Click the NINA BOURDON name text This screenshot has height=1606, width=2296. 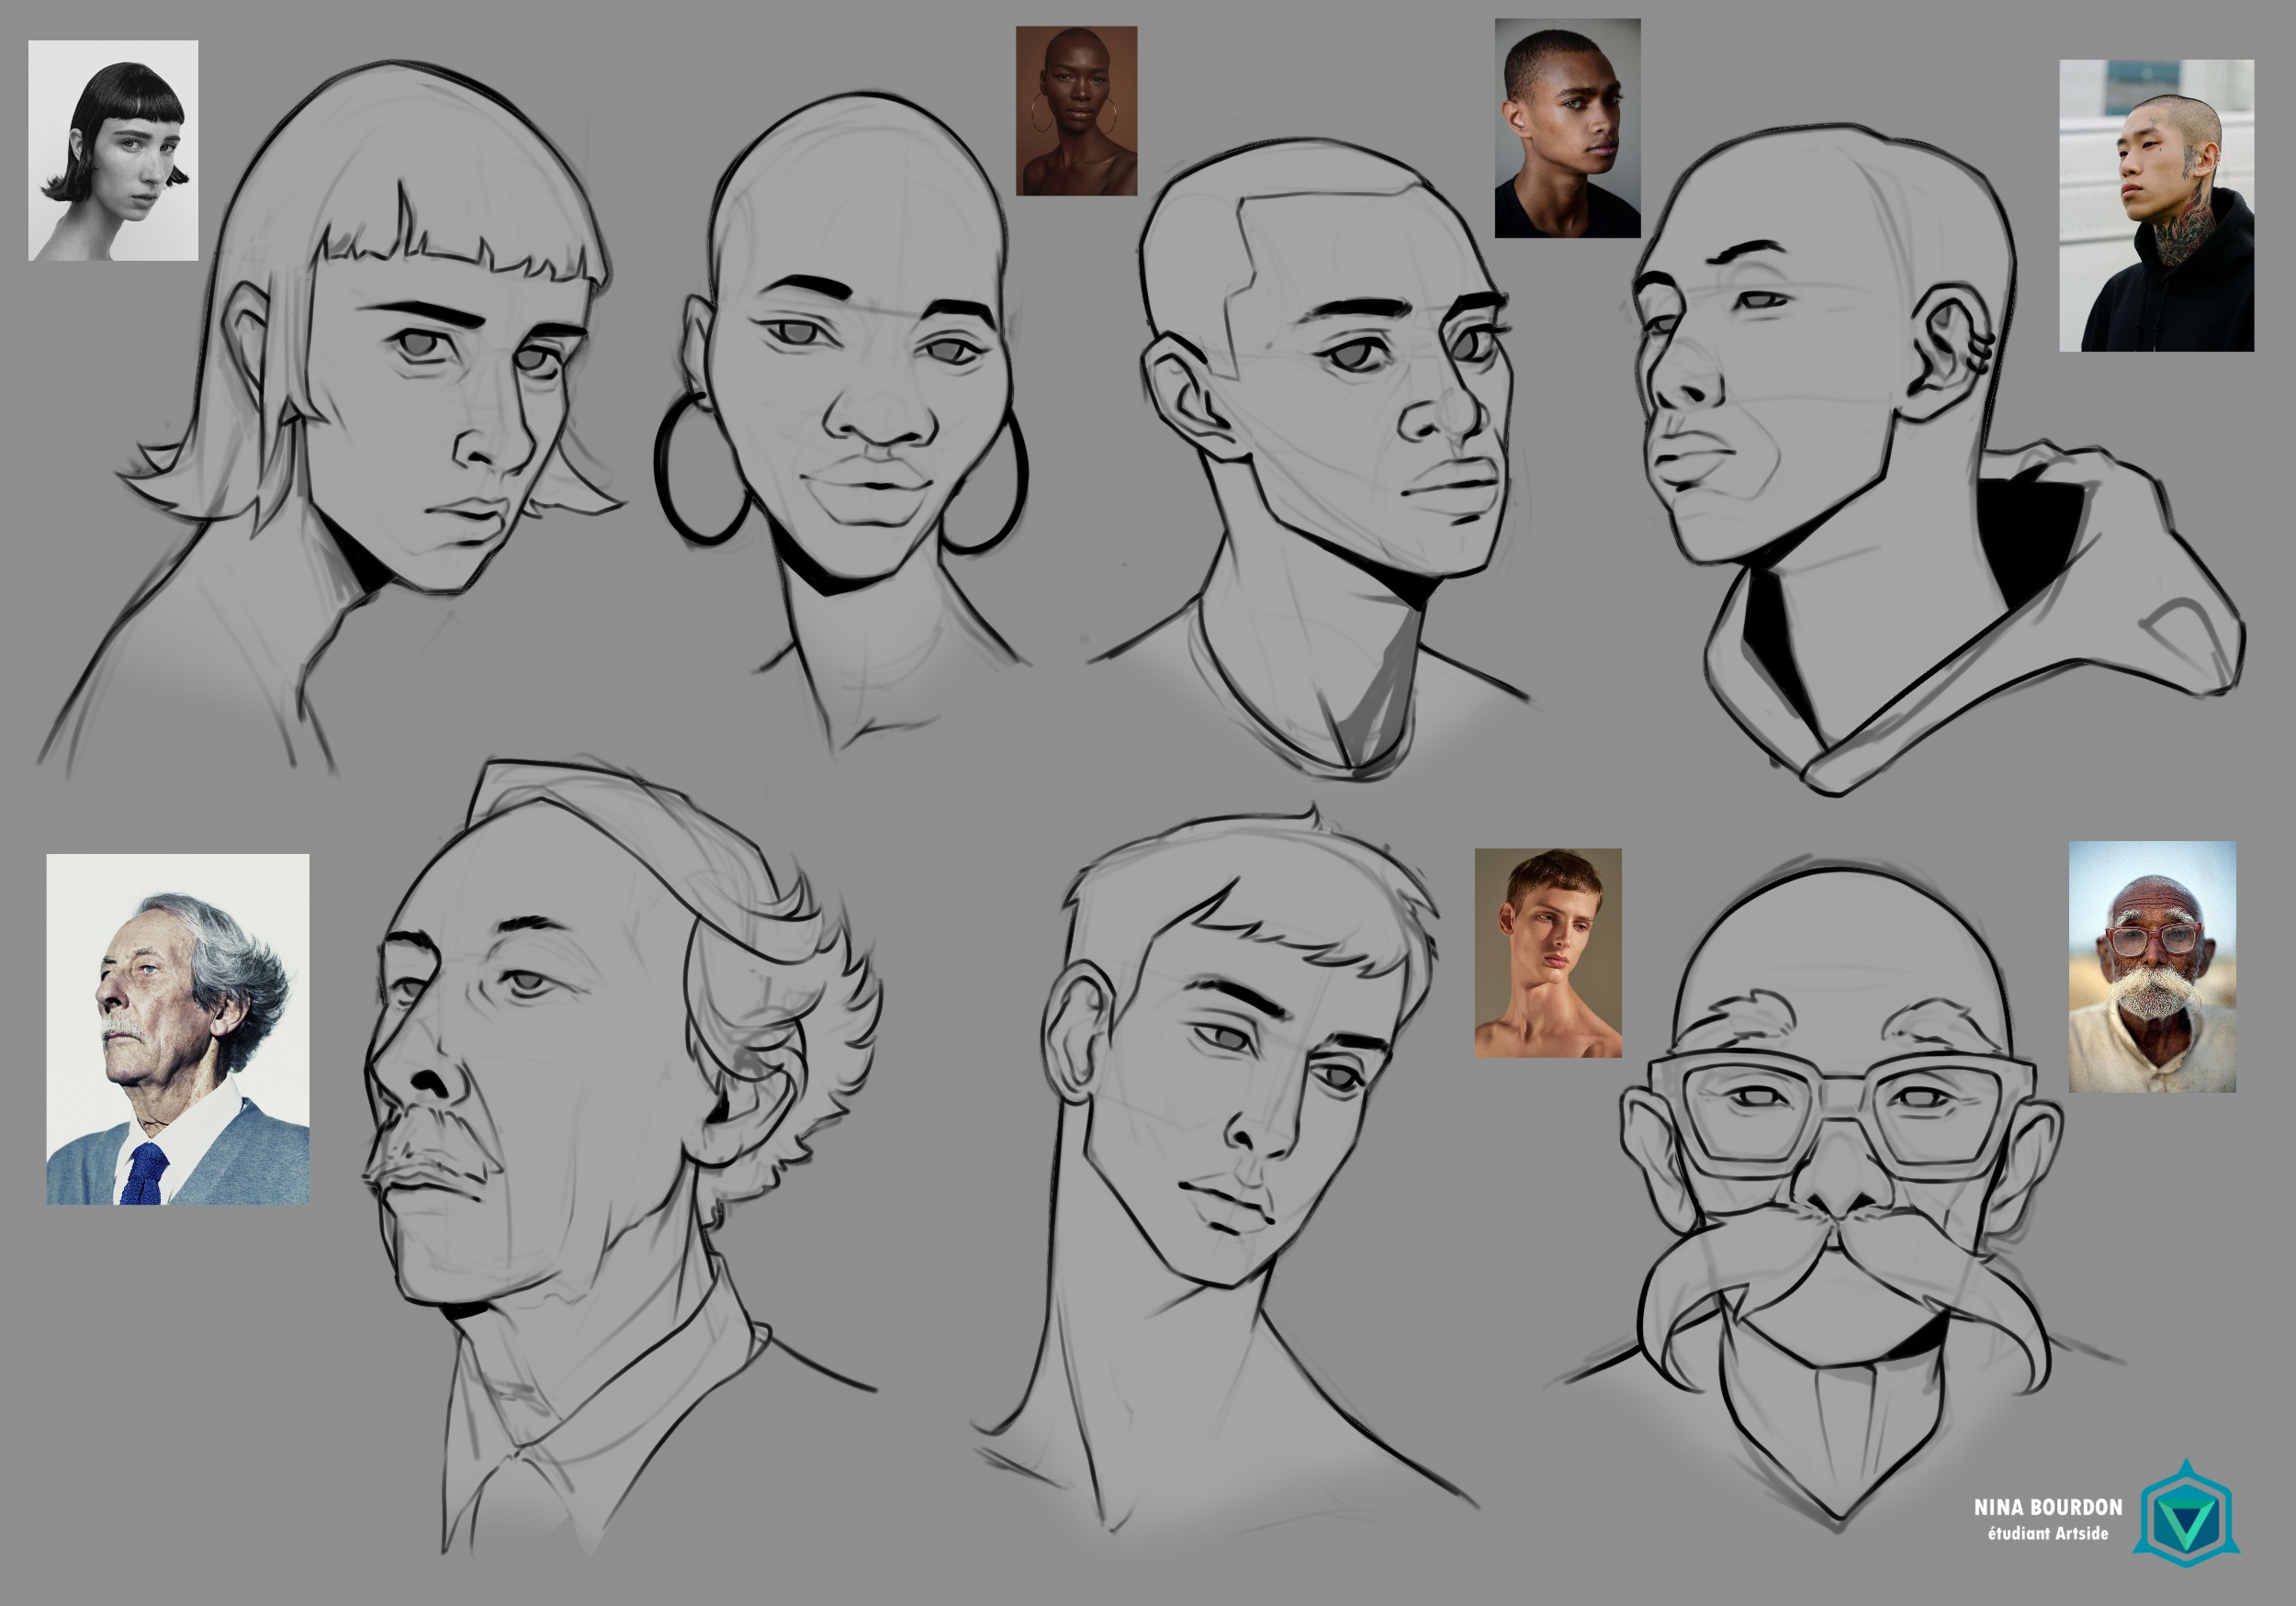pos(2047,1507)
